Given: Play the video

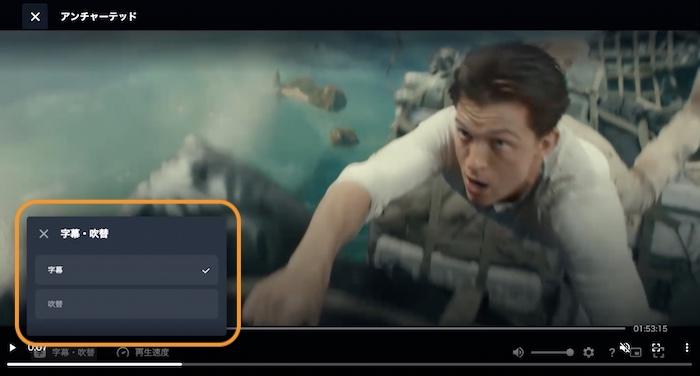Looking at the screenshot, I should pos(12,347).
